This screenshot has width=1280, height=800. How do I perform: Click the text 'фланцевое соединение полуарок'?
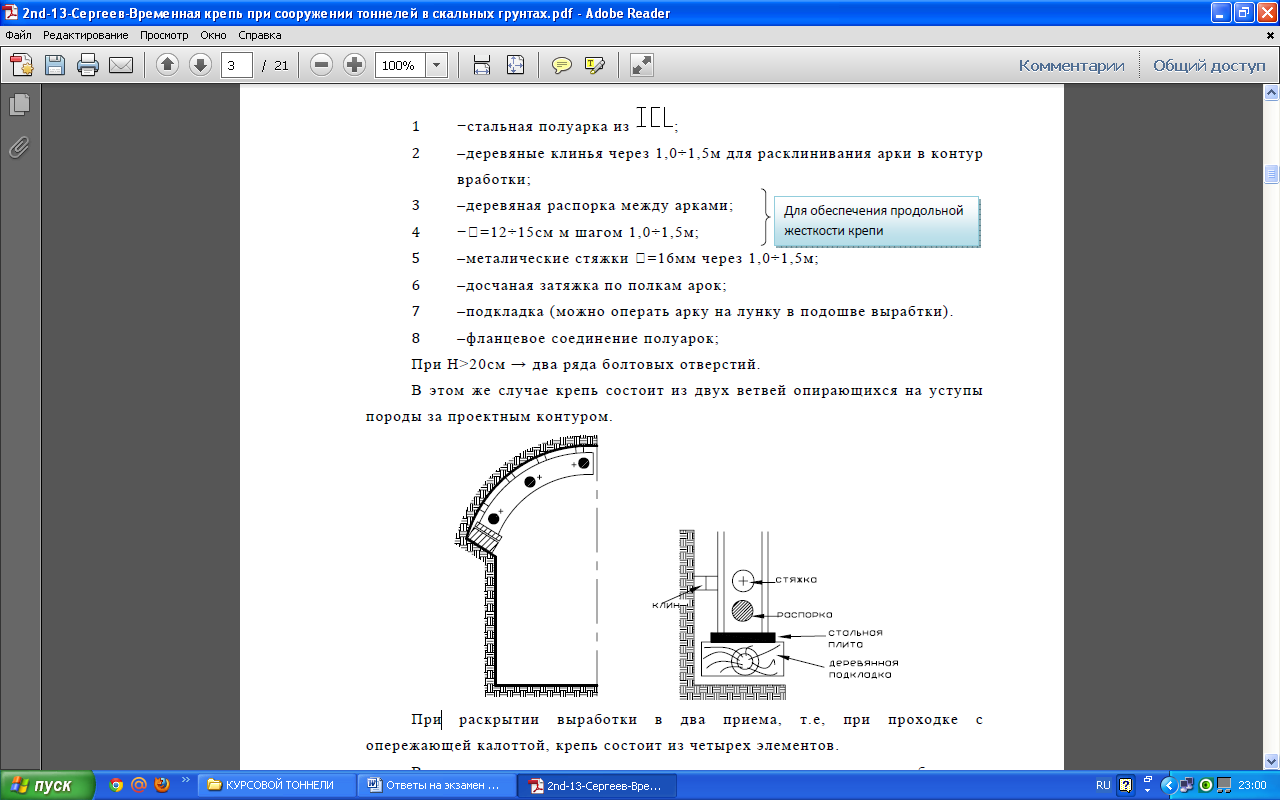(592, 338)
